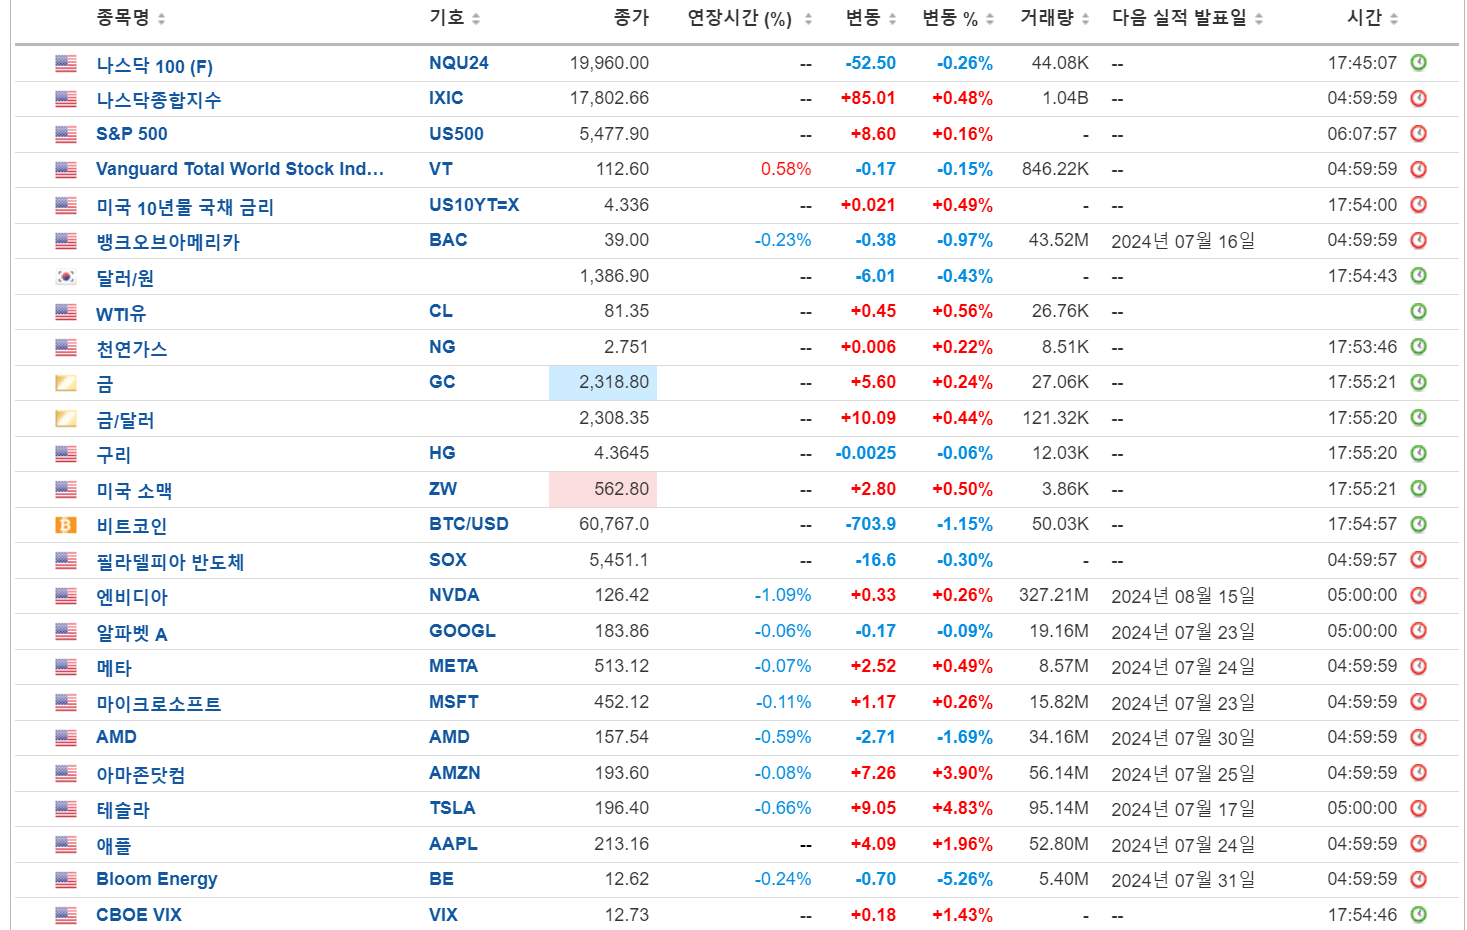Sort table by 거래량 column
The height and width of the screenshot is (930, 1467).
tap(1055, 18)
